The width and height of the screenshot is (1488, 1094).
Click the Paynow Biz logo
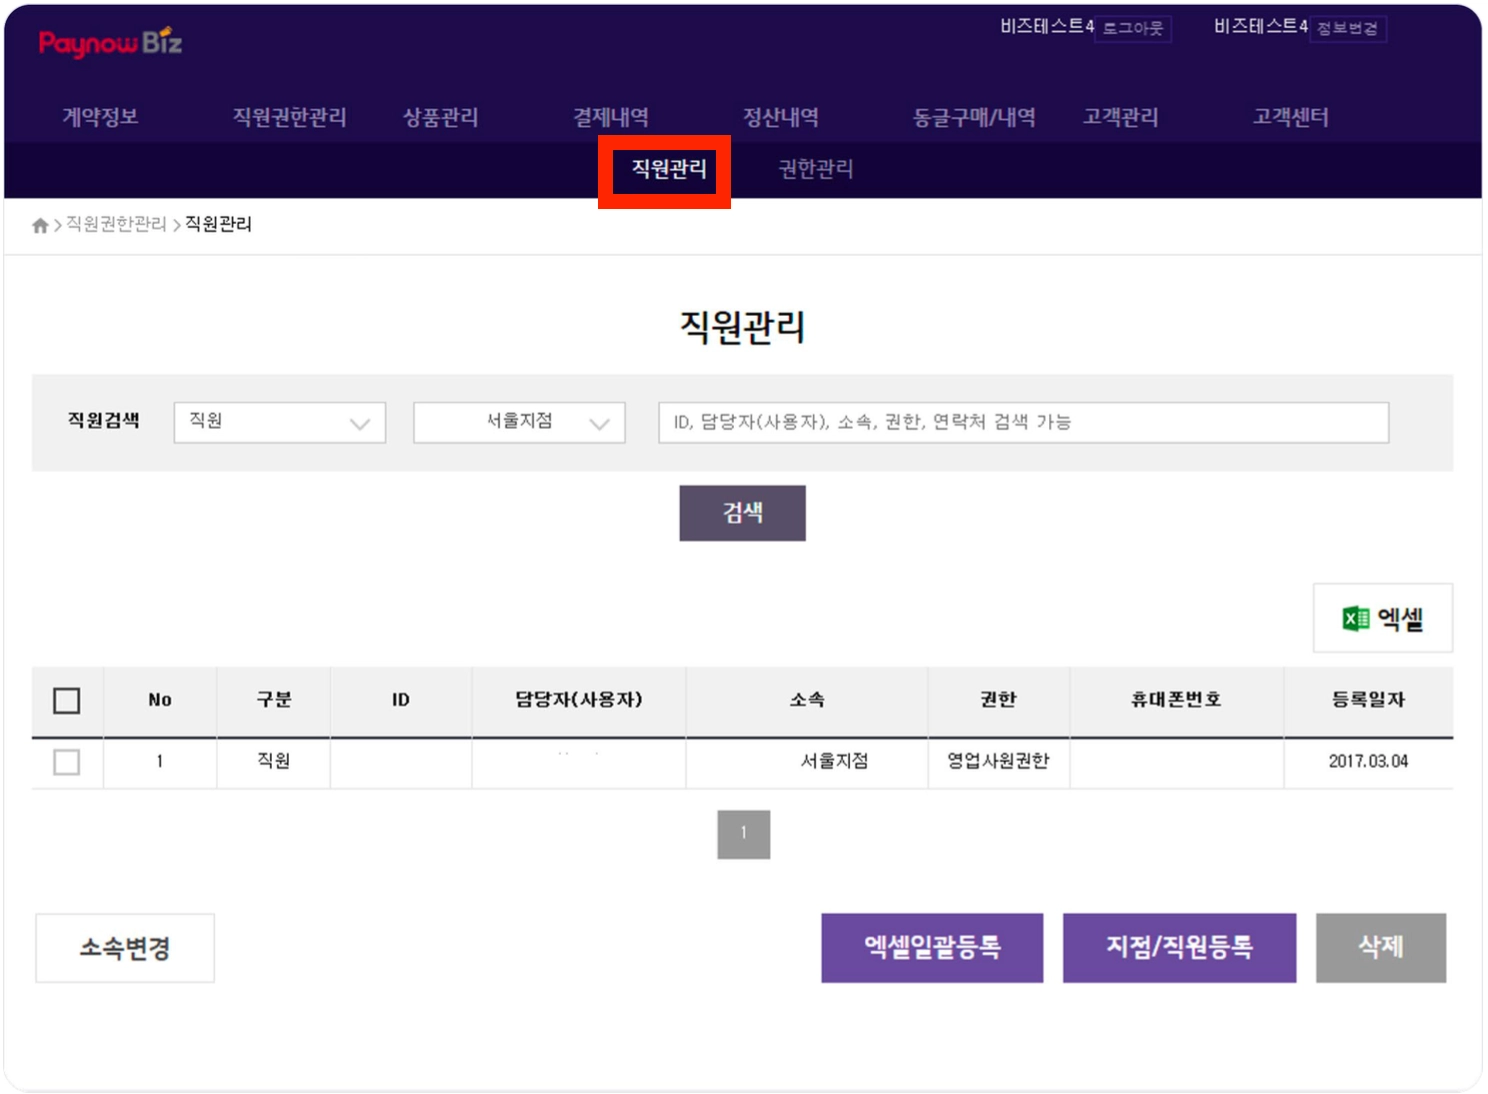(110, 43)
